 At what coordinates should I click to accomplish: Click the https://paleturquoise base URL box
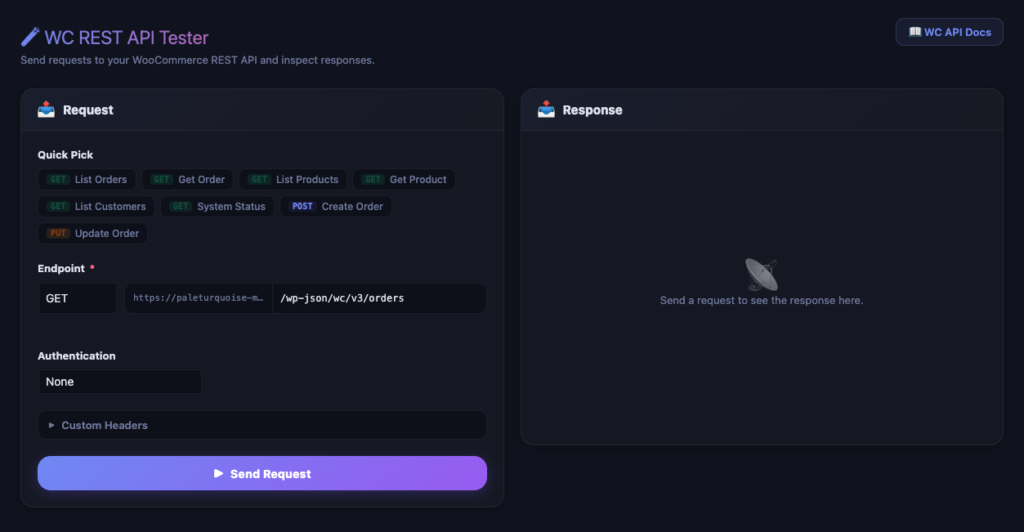click(199, 298)
